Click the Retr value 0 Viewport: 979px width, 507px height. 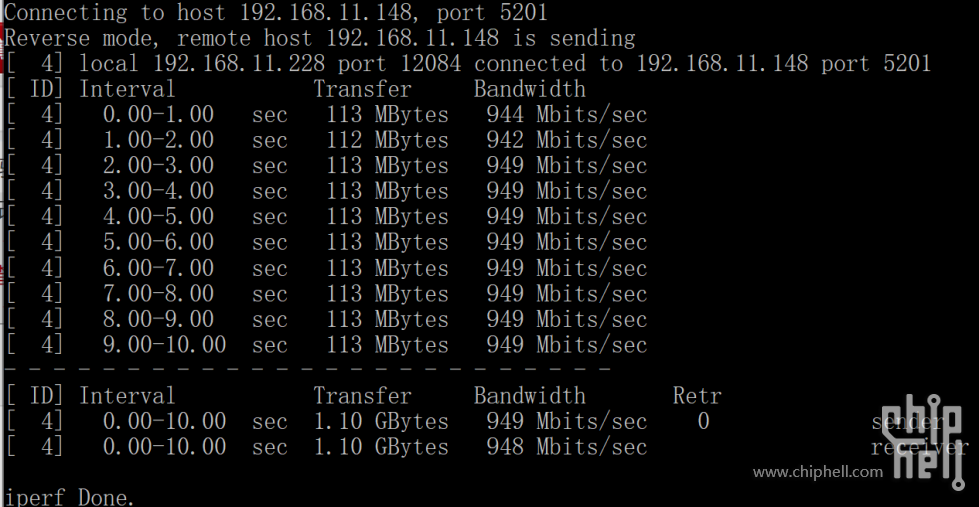(704, 422)
